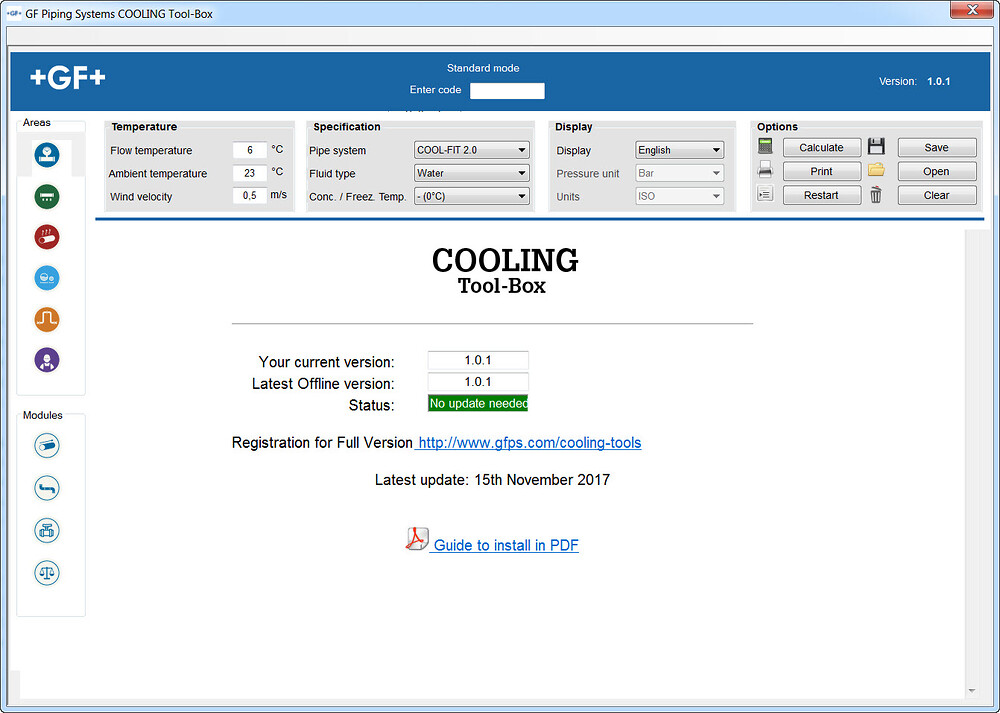1000x713 pixels.
Task: Close the COOLING Tool-Box window
Action: coord(972,9)
